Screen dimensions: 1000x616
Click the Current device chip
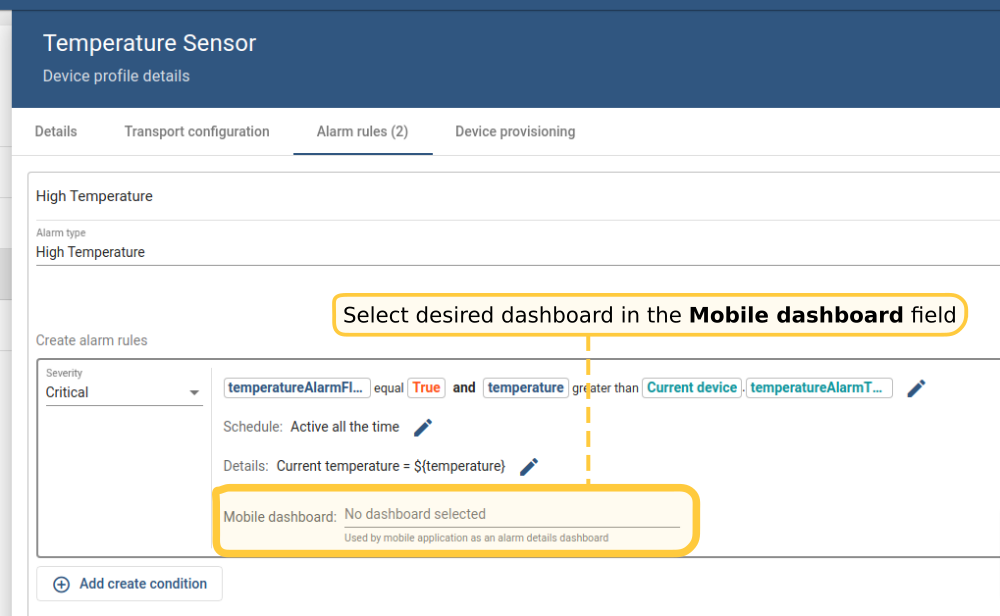click(x=691, y=388)
